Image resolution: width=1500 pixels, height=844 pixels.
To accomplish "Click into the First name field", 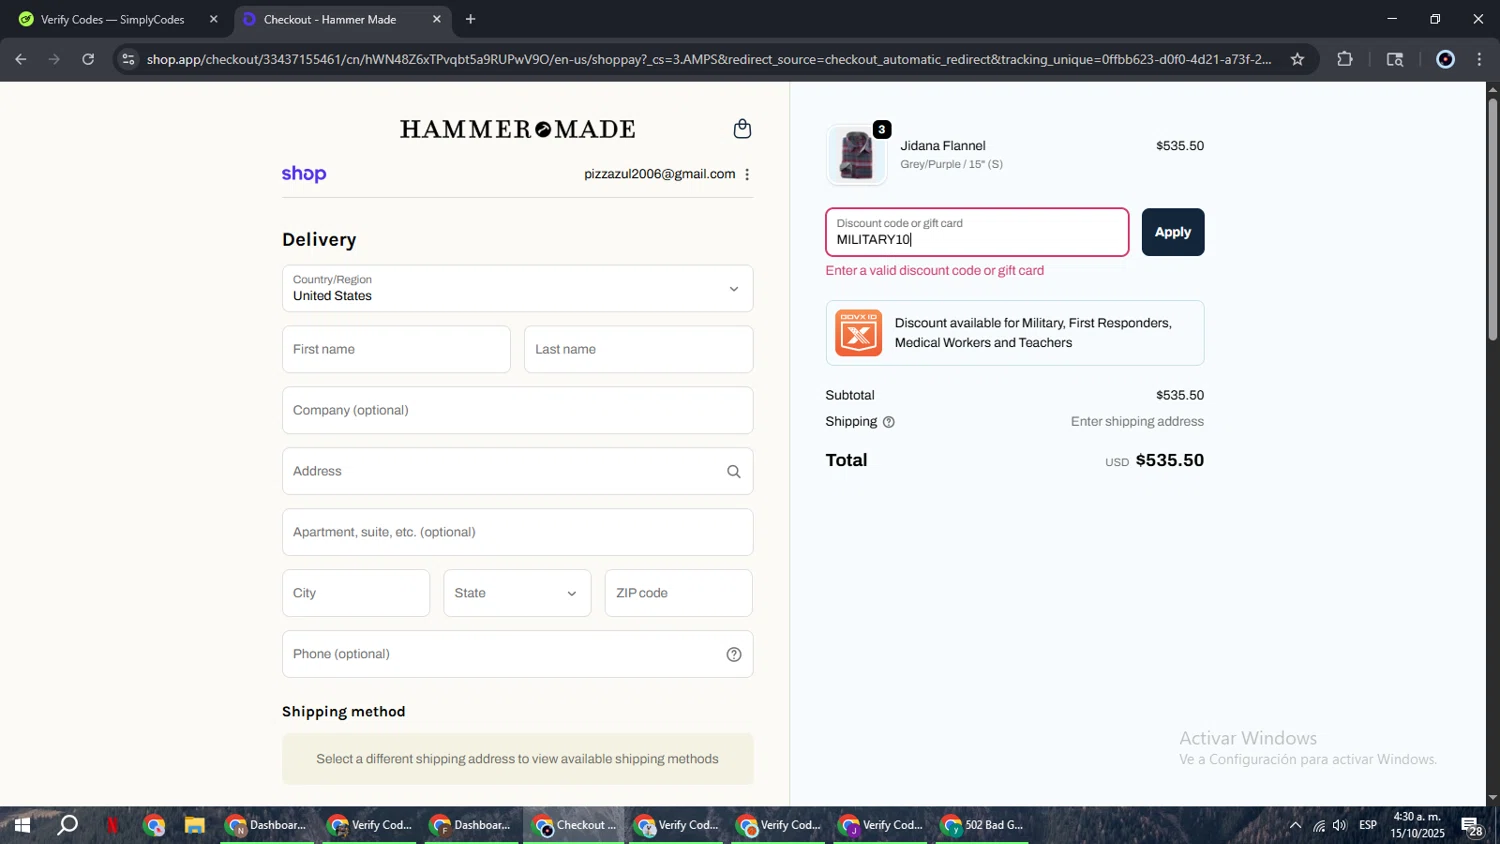I will (x=396, y=349).
